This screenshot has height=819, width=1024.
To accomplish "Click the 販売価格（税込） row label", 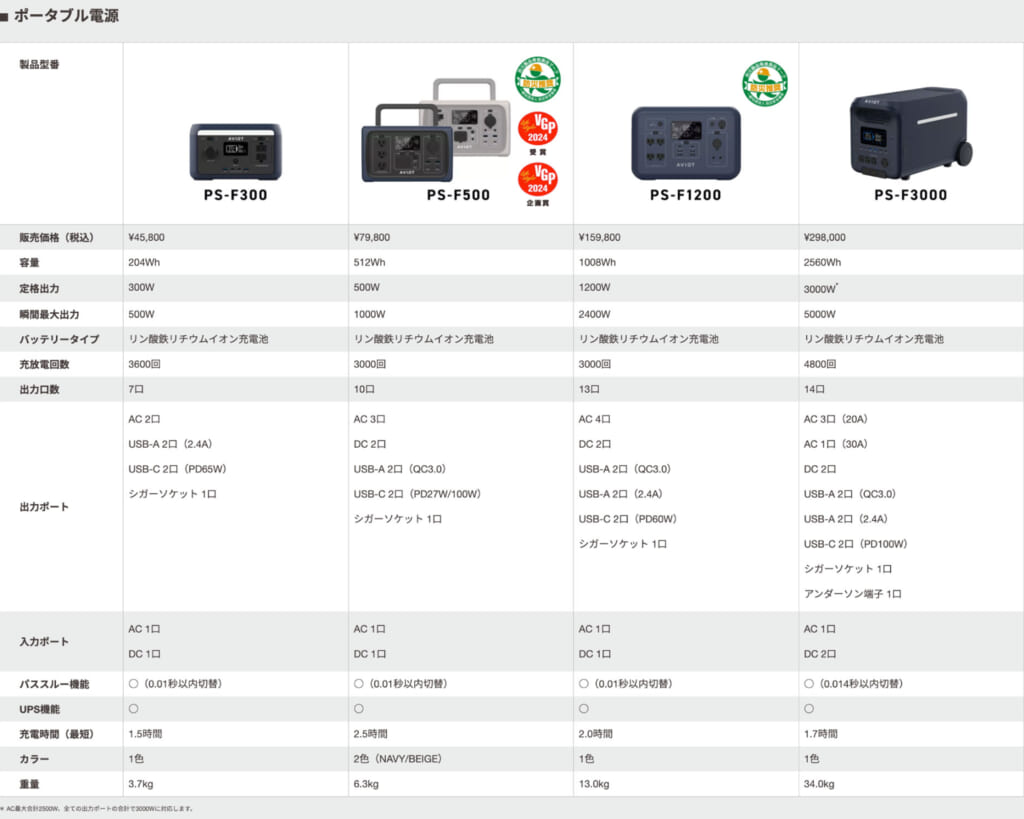I will [x=57, y=237].
